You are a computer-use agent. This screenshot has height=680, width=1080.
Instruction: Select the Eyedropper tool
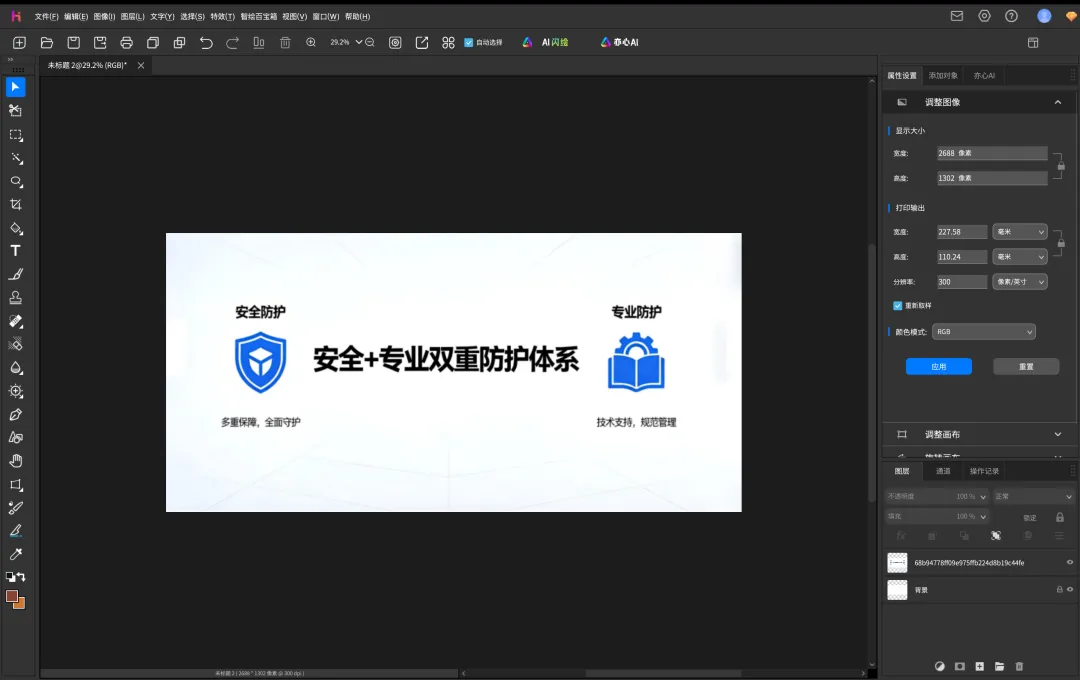16,554
